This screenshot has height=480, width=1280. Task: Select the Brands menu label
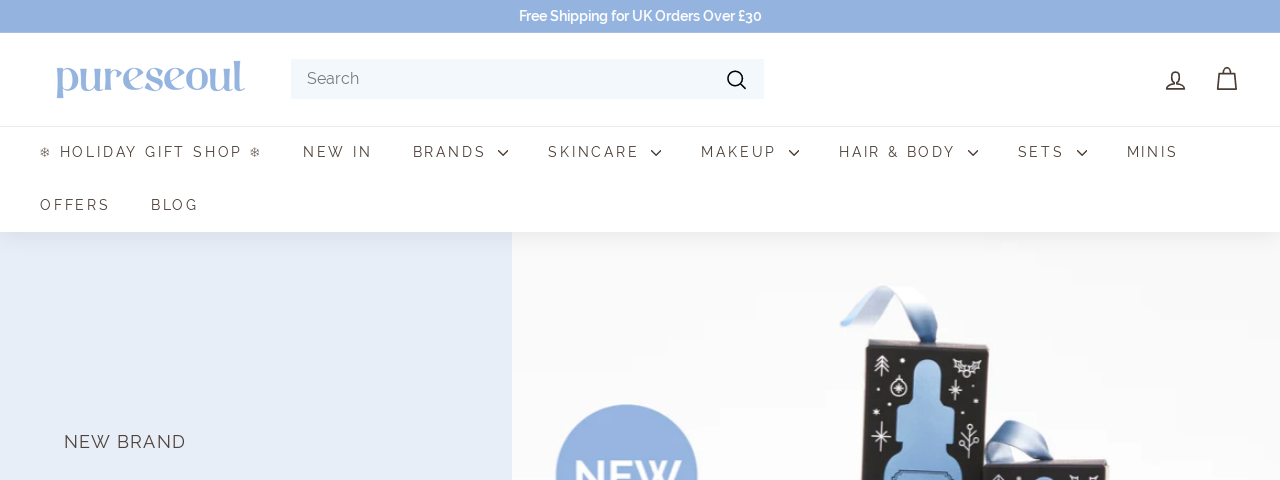click(449, 152)
